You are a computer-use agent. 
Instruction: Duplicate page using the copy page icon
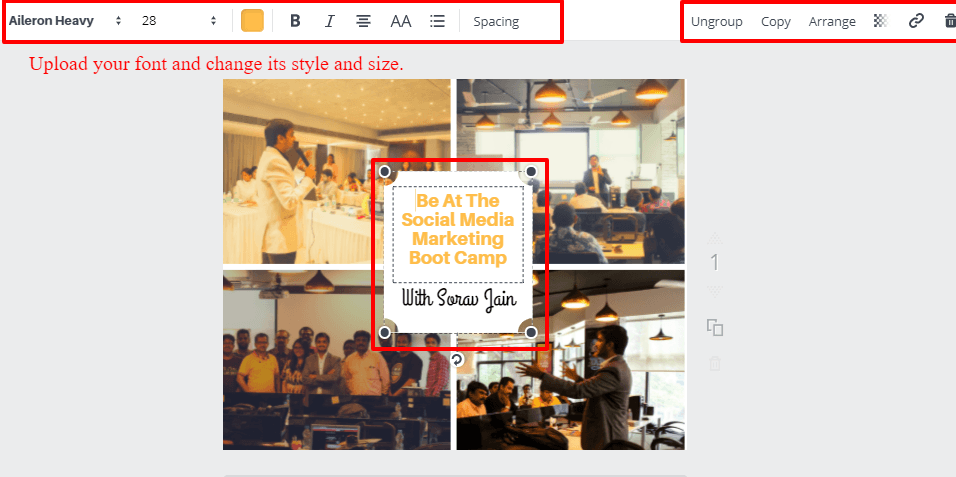pos(715,328)
